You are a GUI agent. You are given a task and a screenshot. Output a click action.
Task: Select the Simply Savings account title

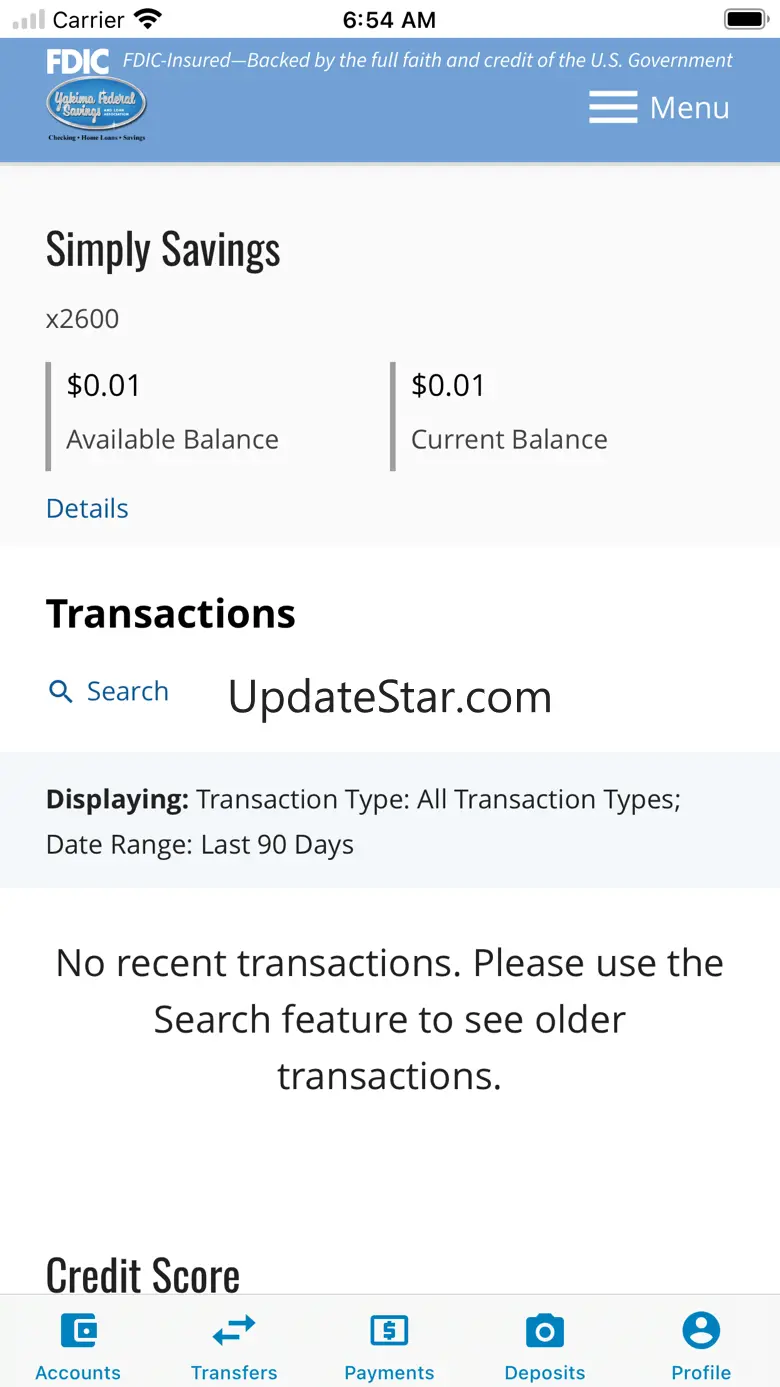point(163,249)
